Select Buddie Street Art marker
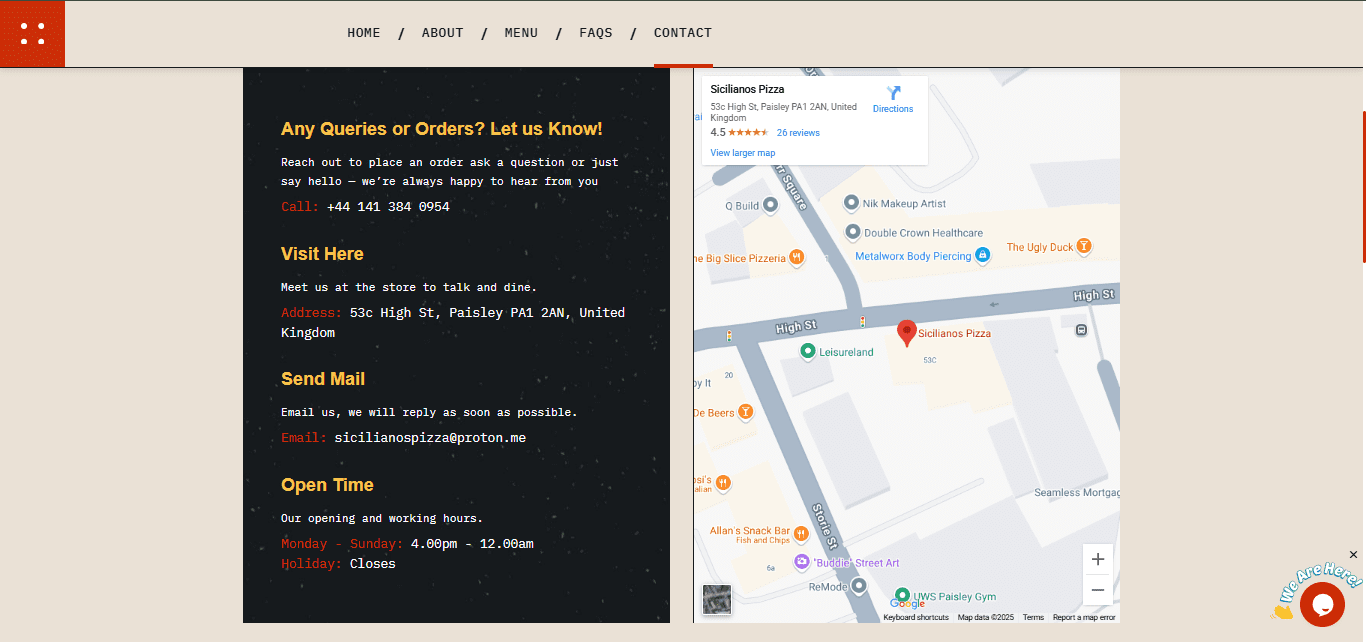 click(801, 563)
